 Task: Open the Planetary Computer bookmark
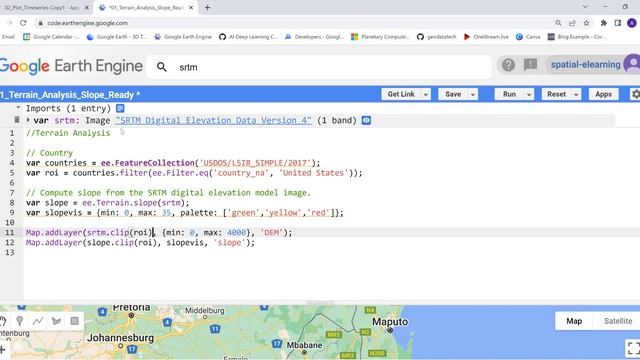point(380,37)
